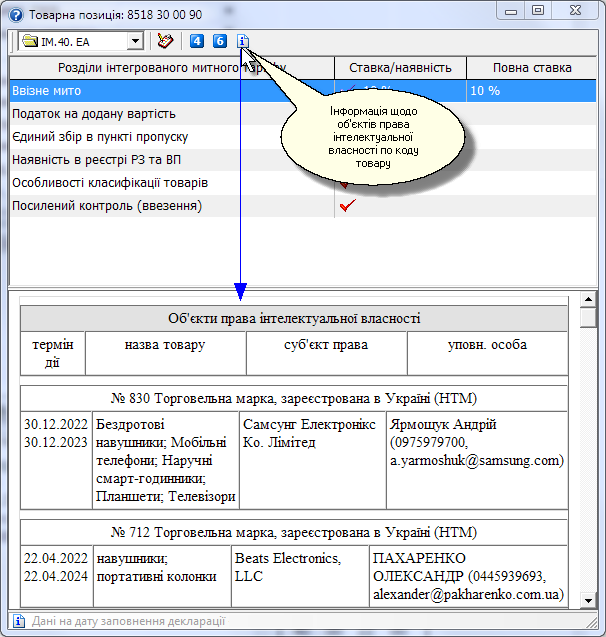Click the 'навушники; портативні колонки' goods cell
This screenshot has height=637, width=606.
[x=162, y=576]
